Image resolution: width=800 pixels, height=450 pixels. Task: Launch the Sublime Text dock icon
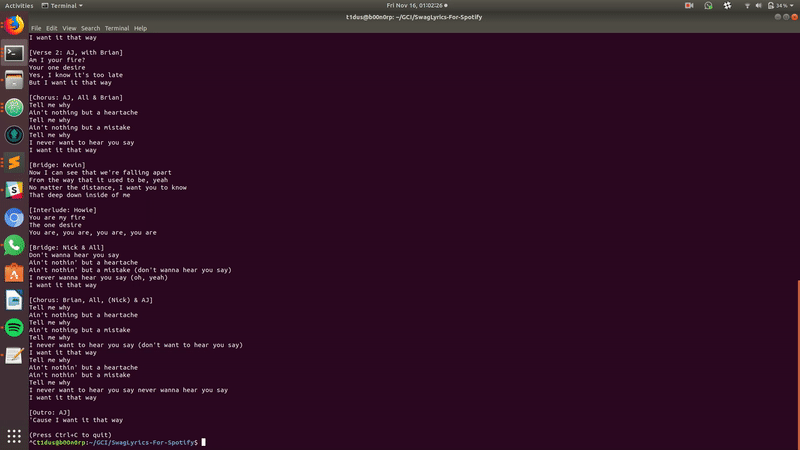14,163
